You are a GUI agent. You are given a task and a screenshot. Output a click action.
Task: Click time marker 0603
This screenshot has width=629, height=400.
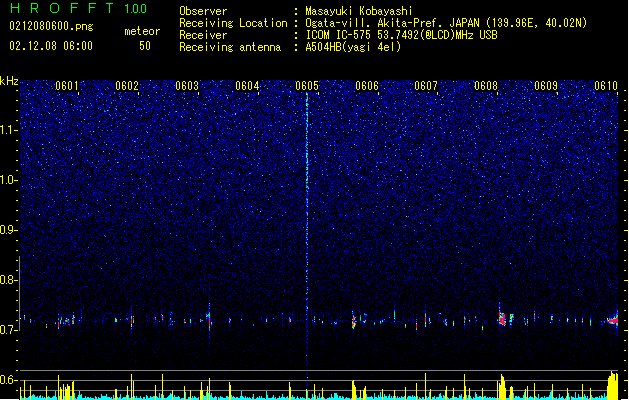tap(187, 86)
